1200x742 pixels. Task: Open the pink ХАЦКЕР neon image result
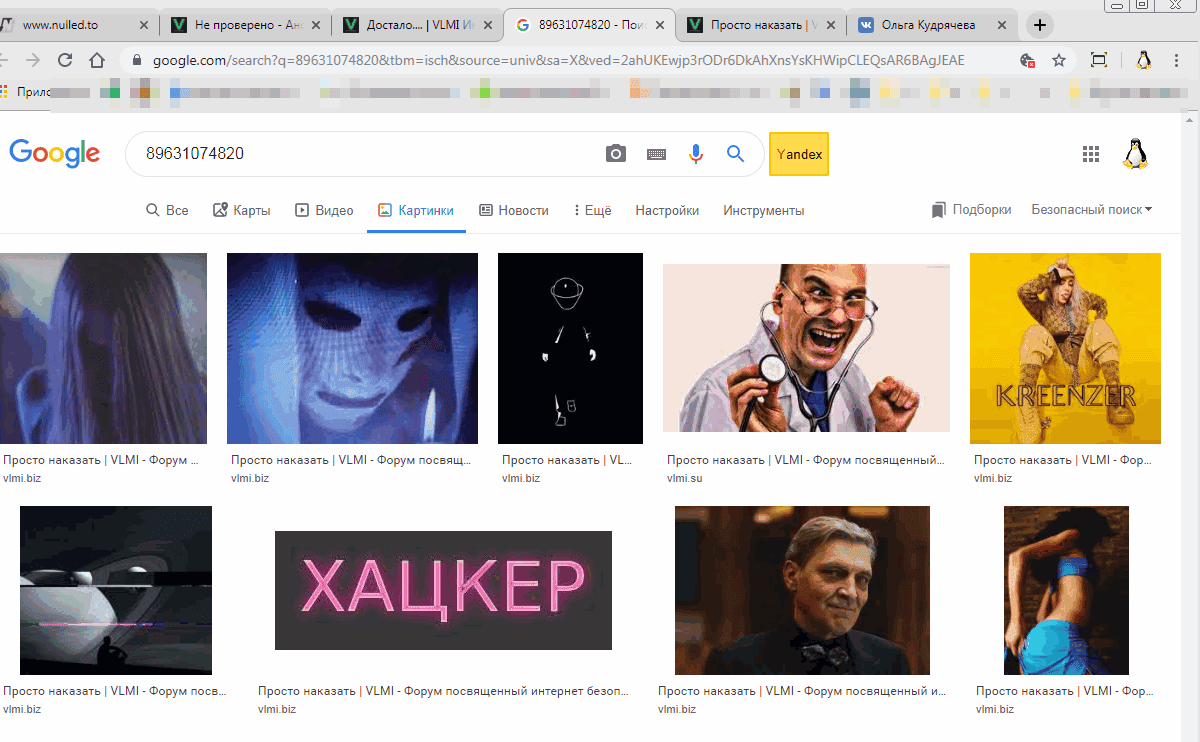pos(443,590)
